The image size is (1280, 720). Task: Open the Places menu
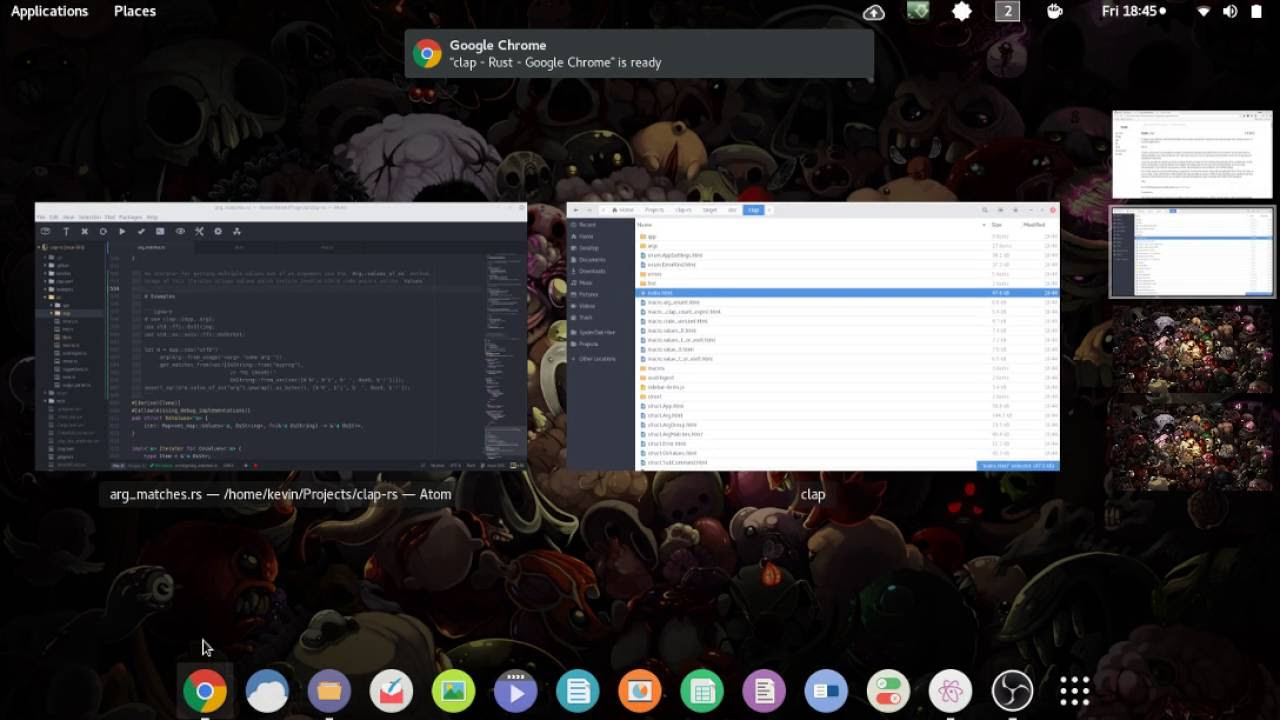[x=135, y=11]
